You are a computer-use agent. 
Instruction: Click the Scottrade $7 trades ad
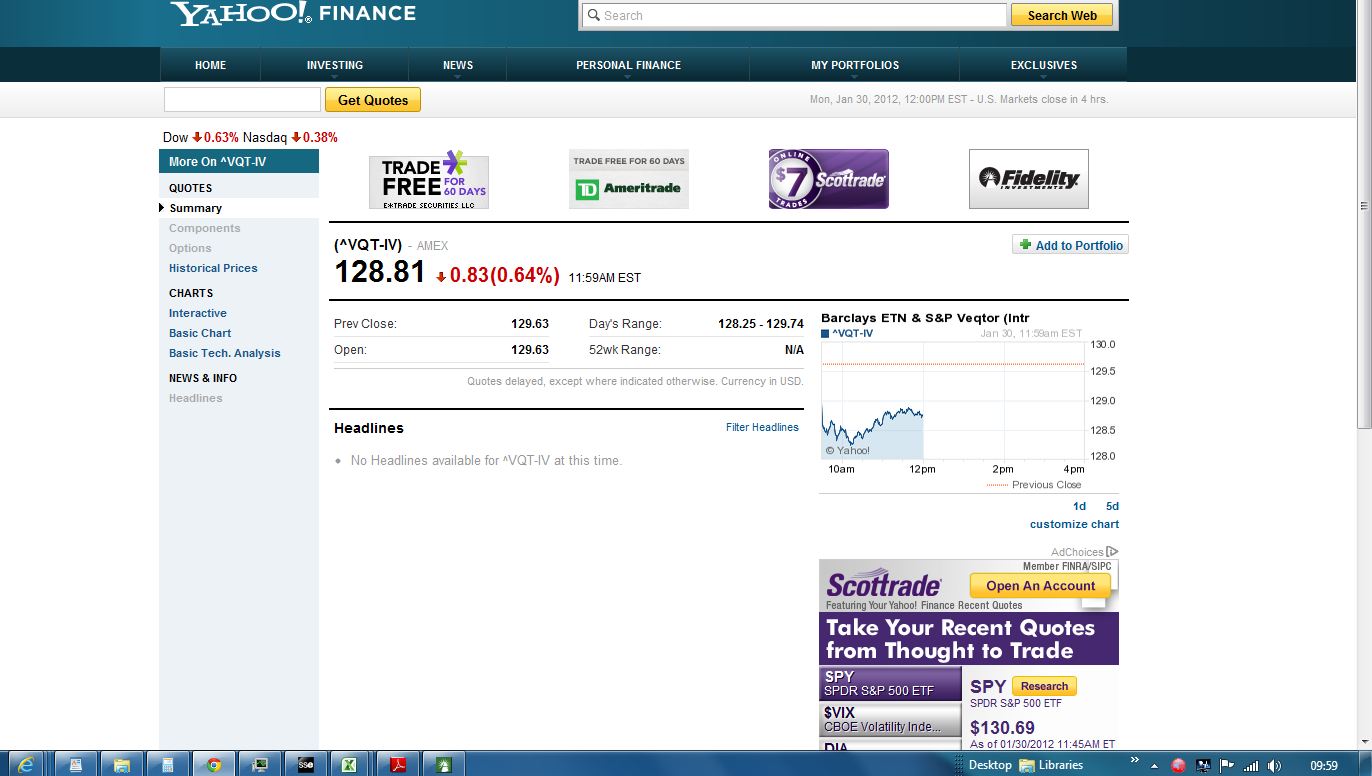click(x=829, y=179)
